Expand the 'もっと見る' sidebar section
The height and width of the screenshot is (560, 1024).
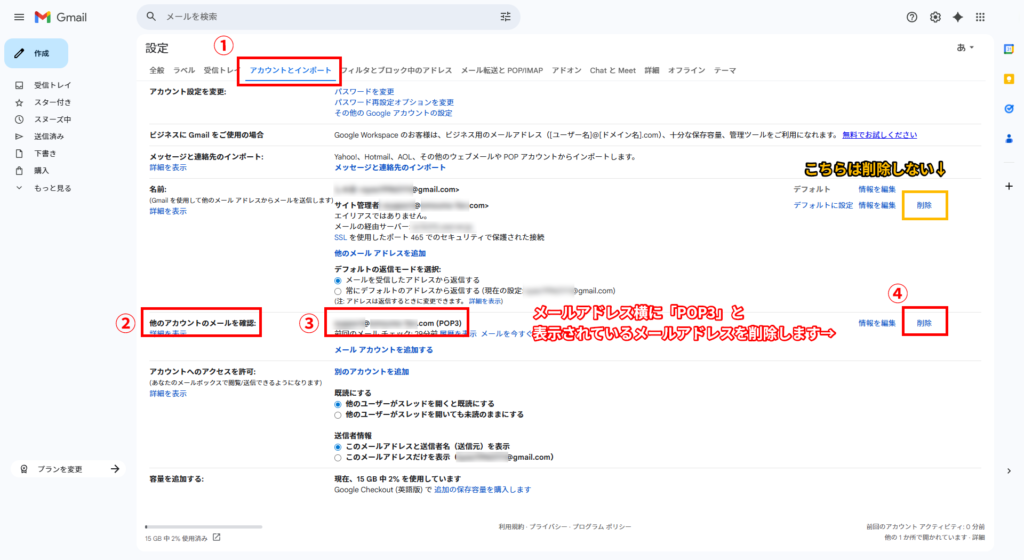(51, 187)
